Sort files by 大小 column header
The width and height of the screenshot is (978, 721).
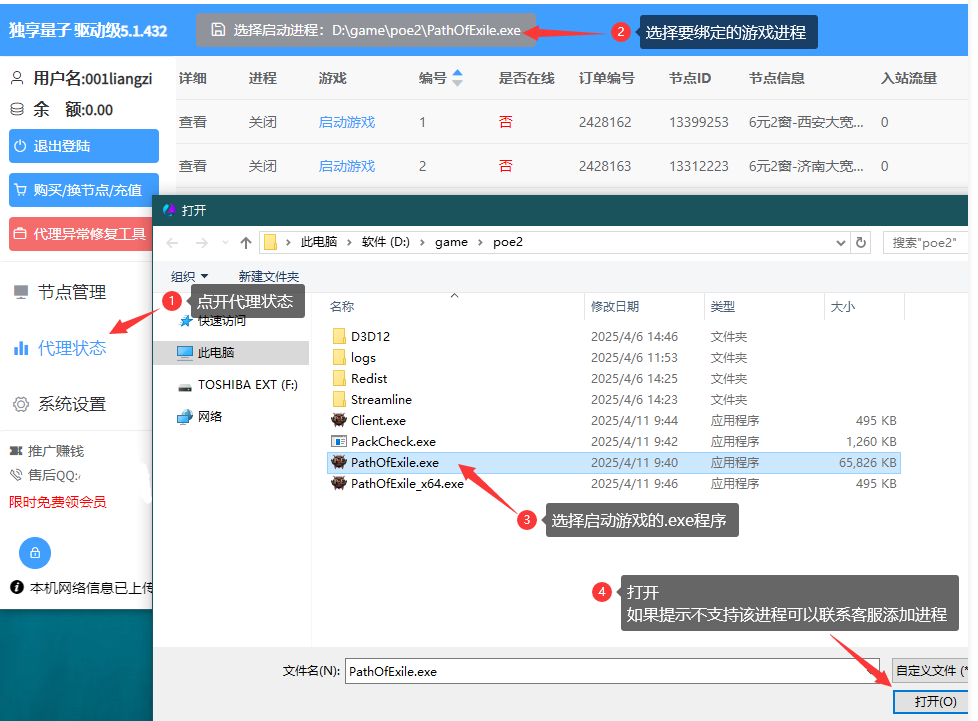tap(843, 306)
